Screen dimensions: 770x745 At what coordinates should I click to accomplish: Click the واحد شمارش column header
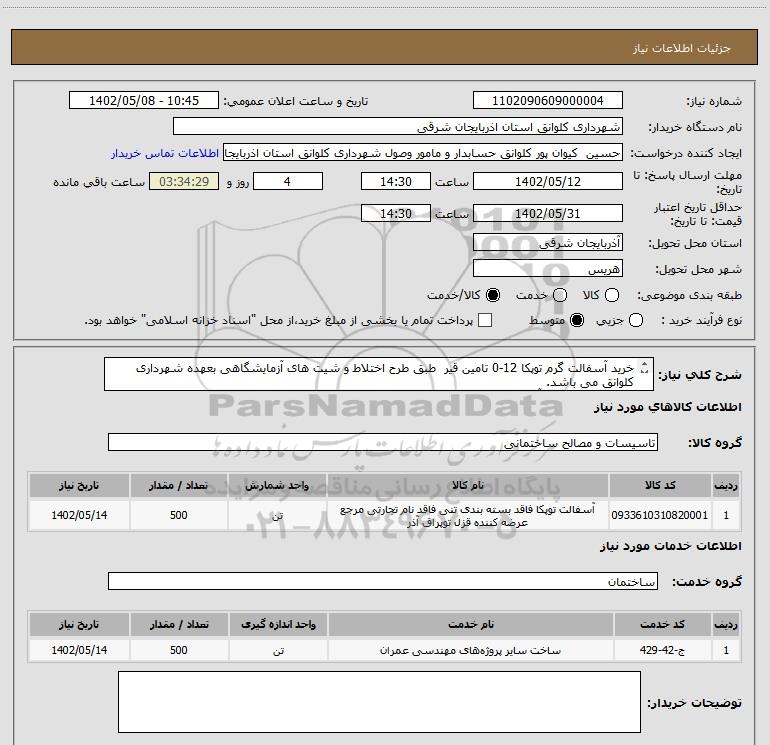pos(277,485)
